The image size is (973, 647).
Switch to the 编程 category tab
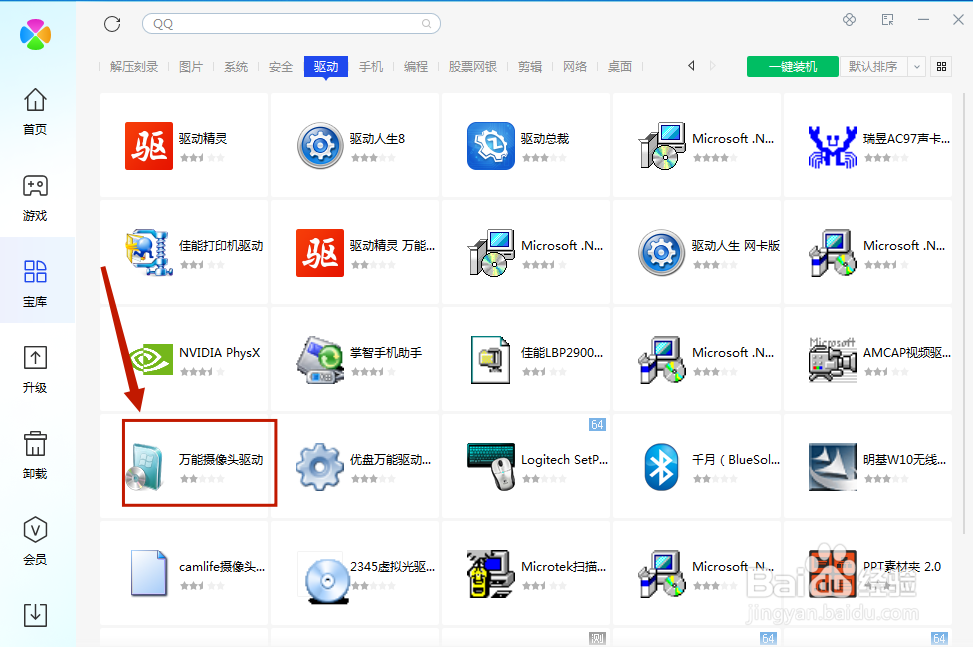tap(416, 66)
